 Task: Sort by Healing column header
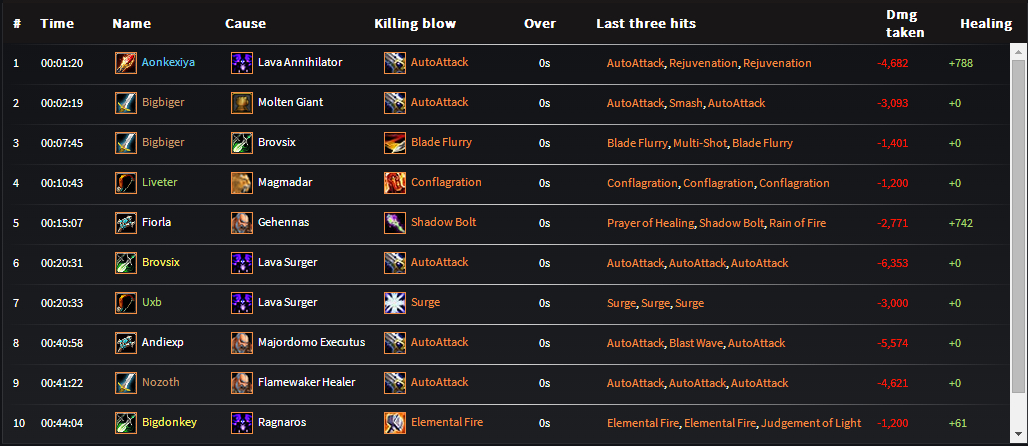[x=986, y=23]
